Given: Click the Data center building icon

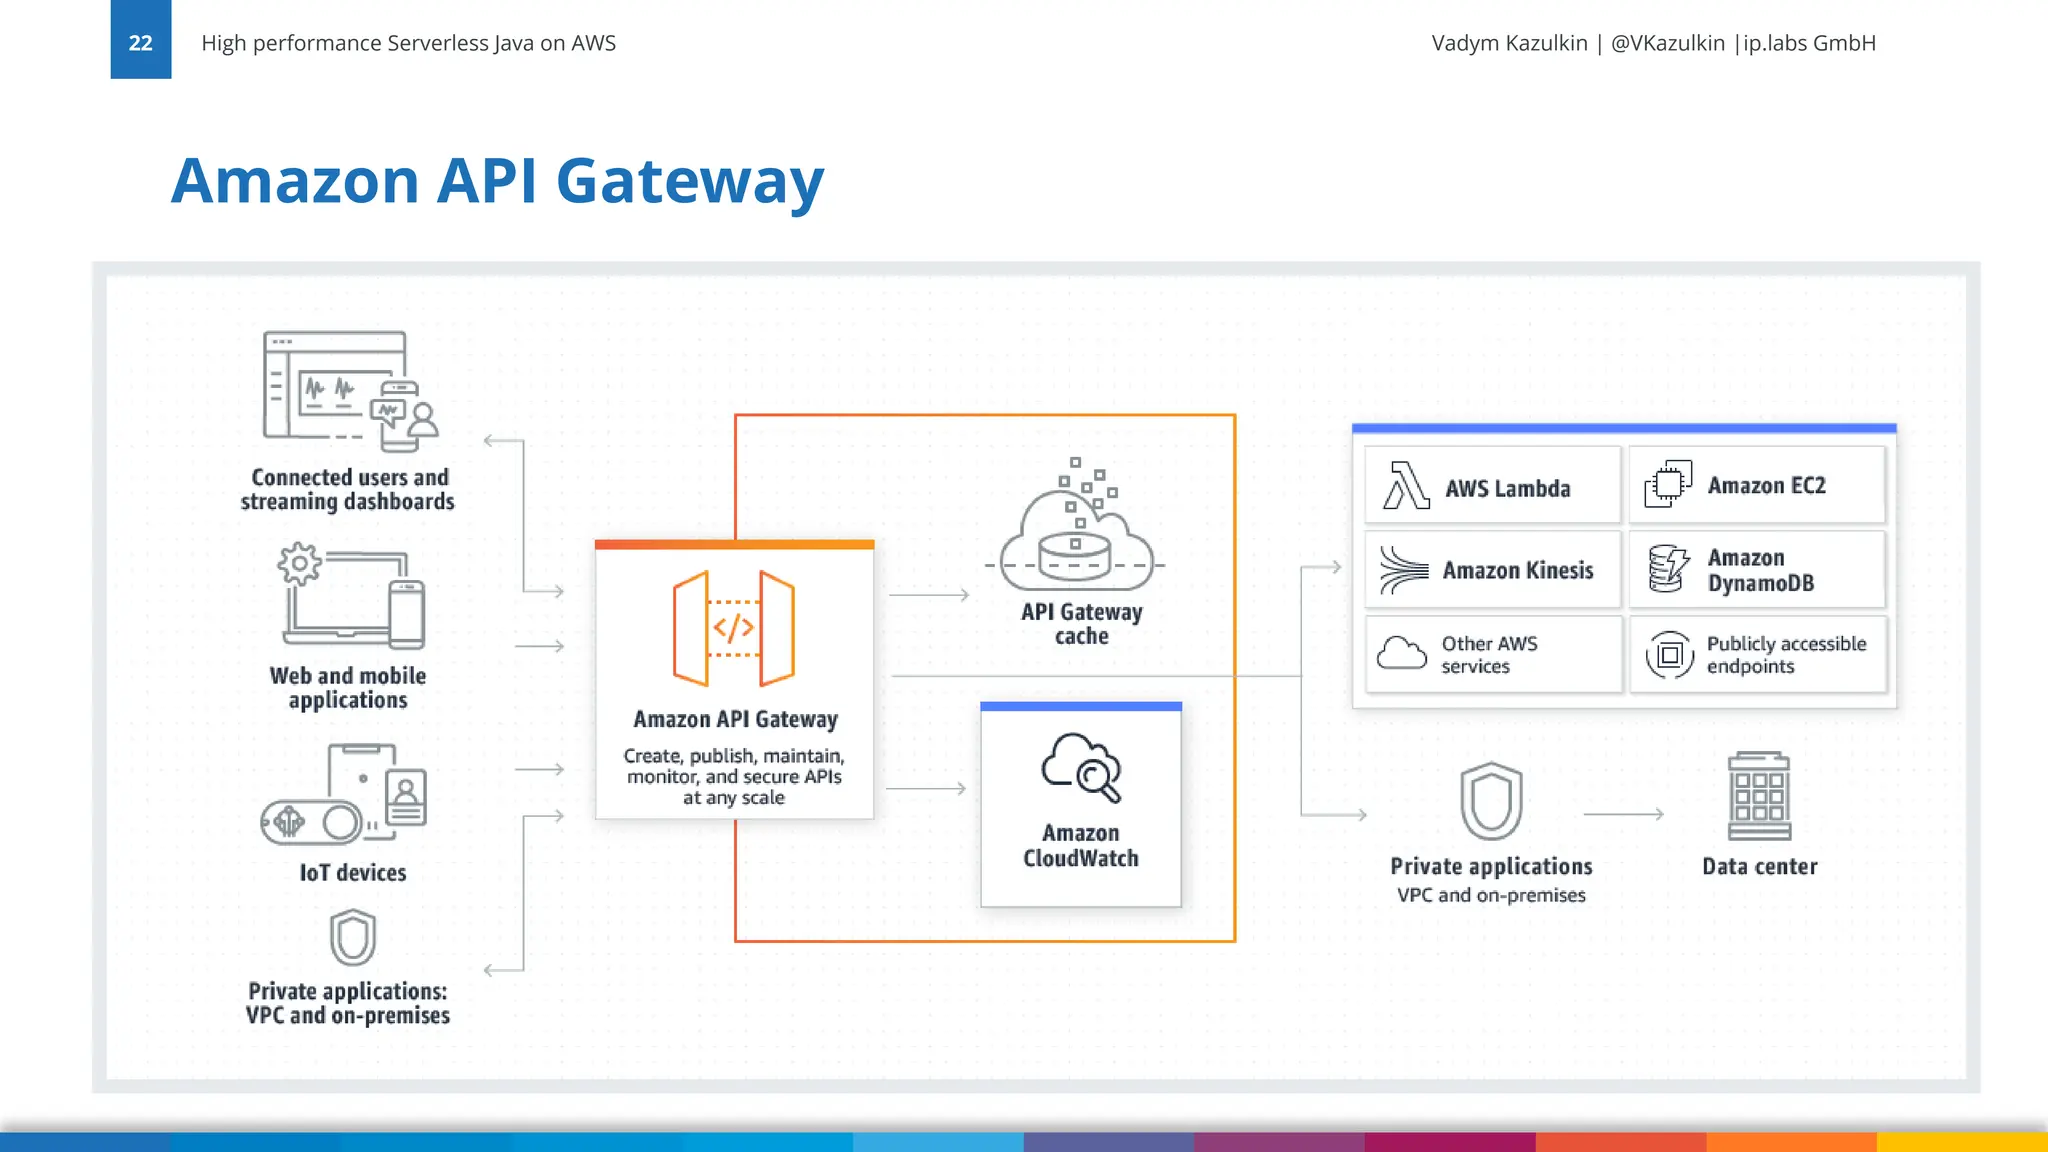Looking at the screenshot, I should [1759, 797].
